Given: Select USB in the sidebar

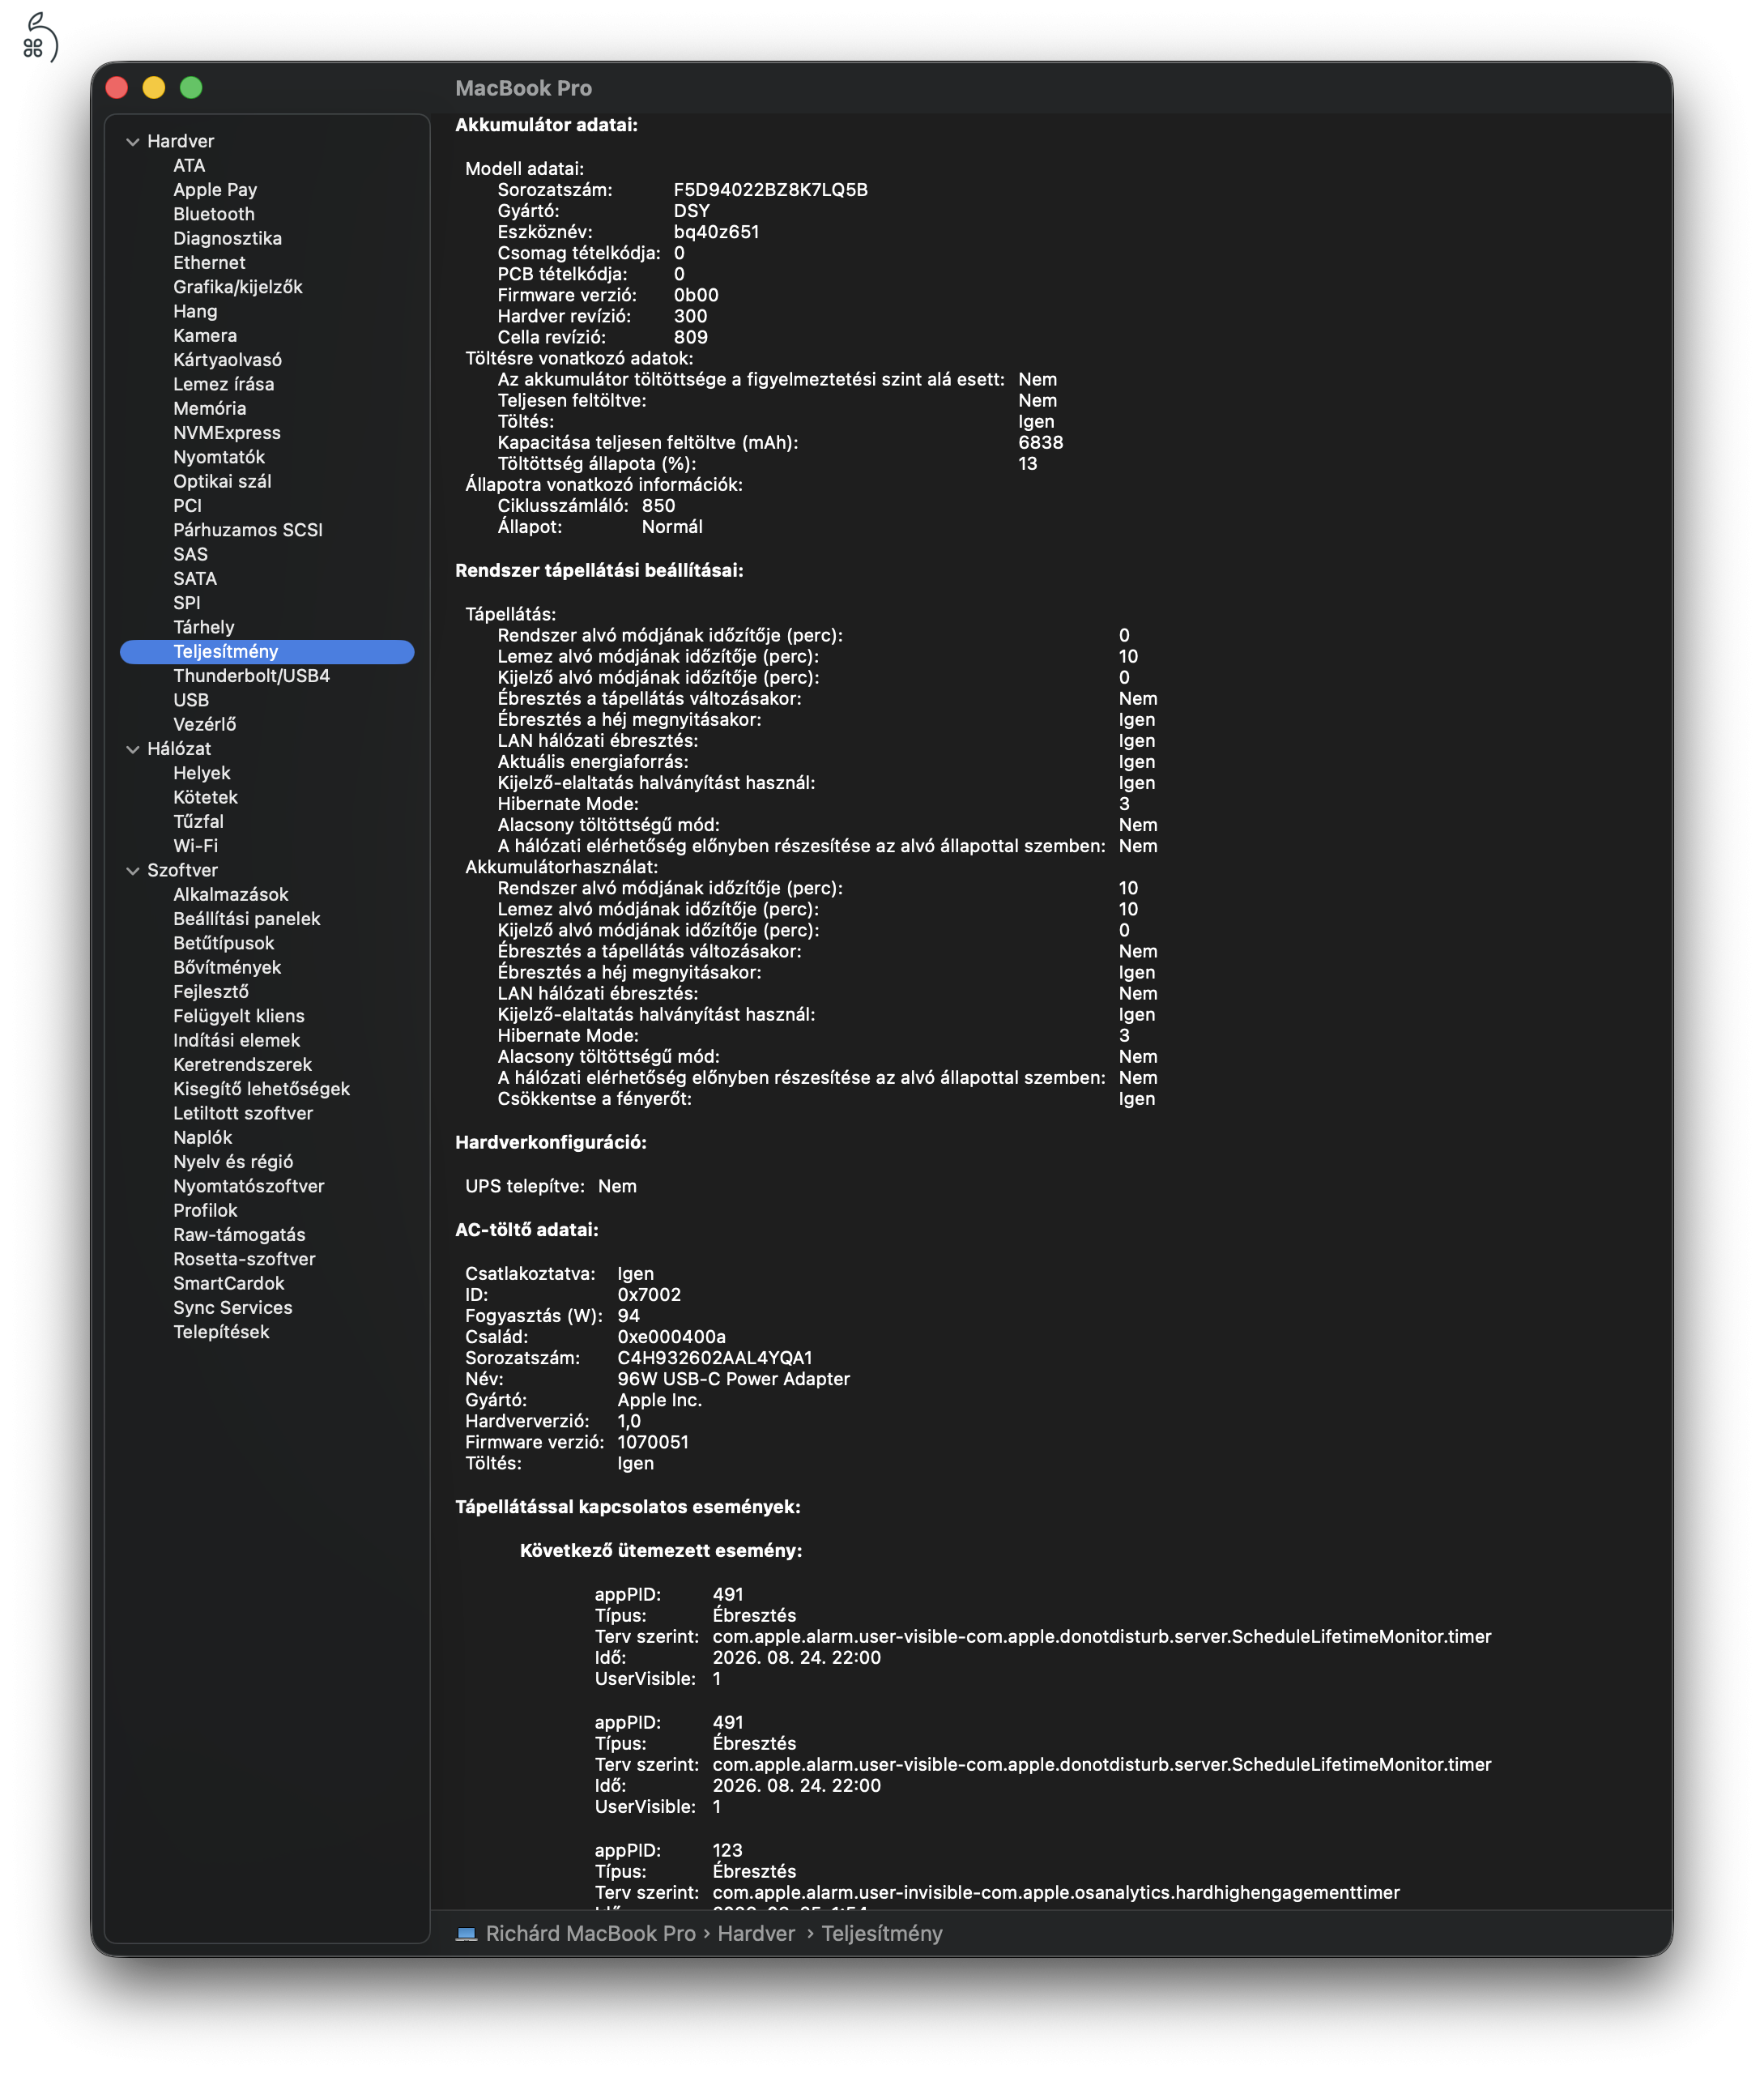Looking at the screenshot, I should click(x=191, y=700).
